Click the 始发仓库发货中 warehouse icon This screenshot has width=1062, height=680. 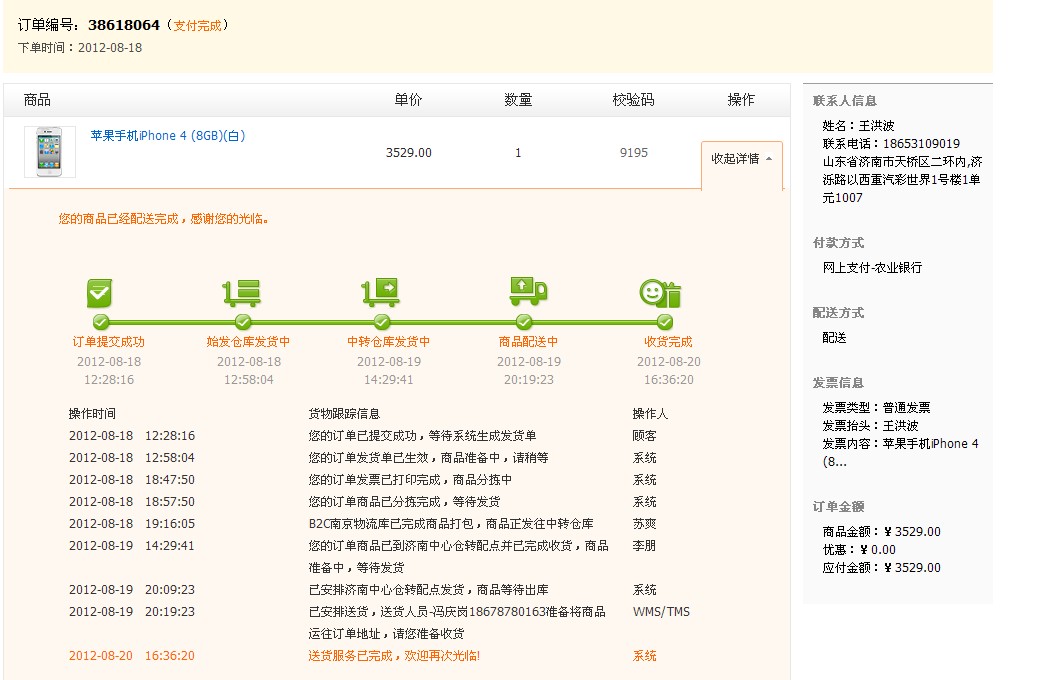click(x=240, y=293)
